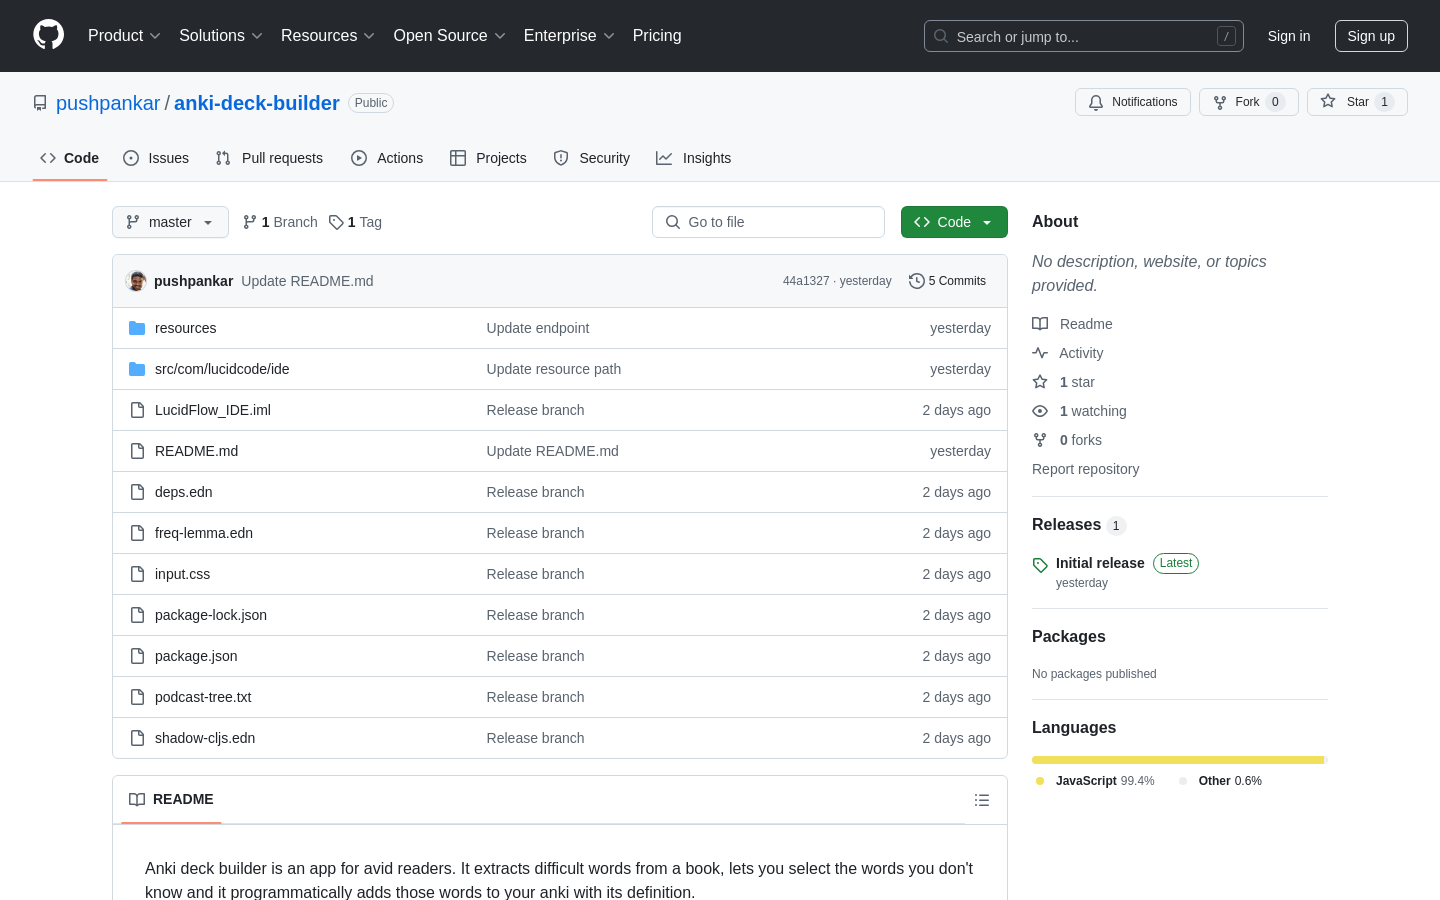Screen dimensions: 1440x900
Task: Open the anki-deck-builder repository link
Action: click(x=257, y=103)
